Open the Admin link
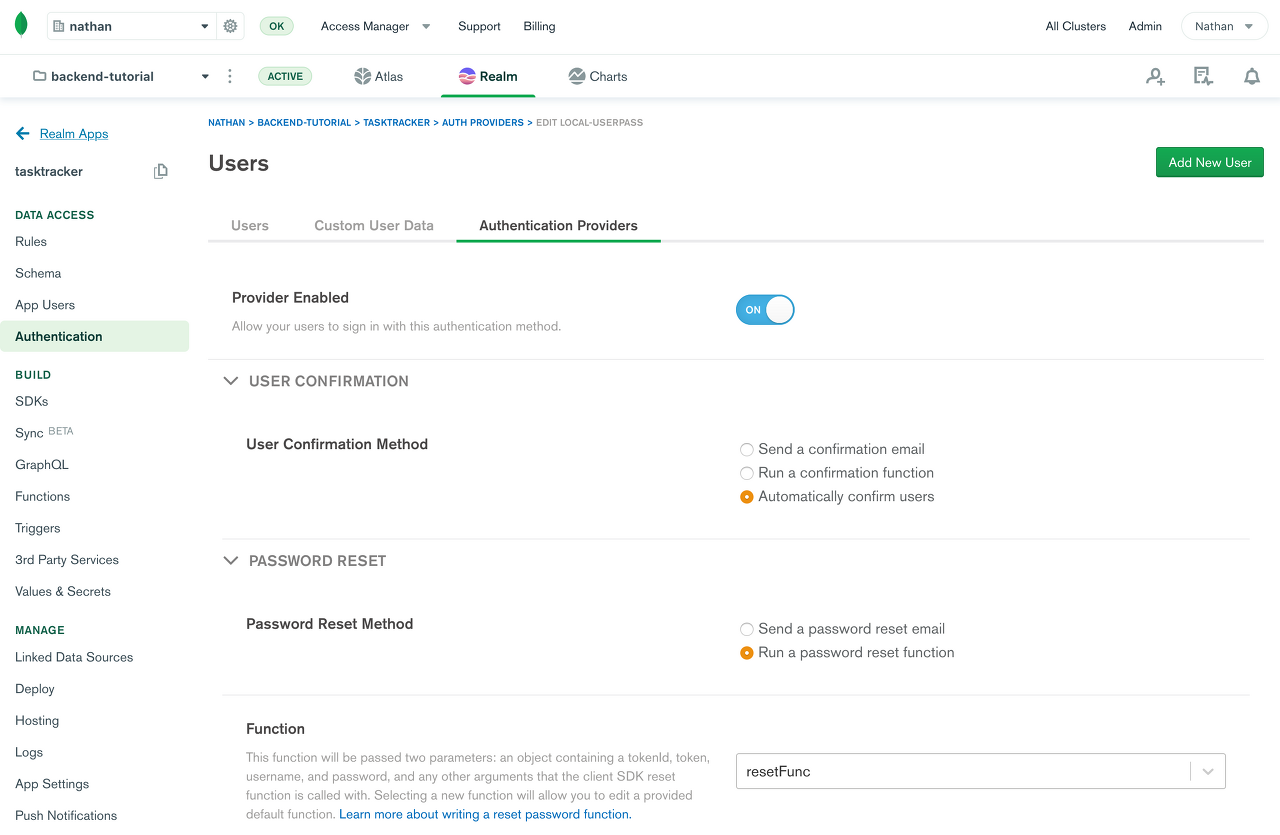 tap(1145, 26)
